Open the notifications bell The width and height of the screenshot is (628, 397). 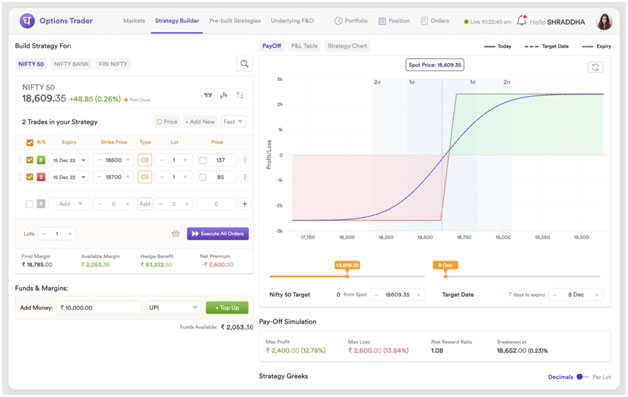(x=521, y=20)
